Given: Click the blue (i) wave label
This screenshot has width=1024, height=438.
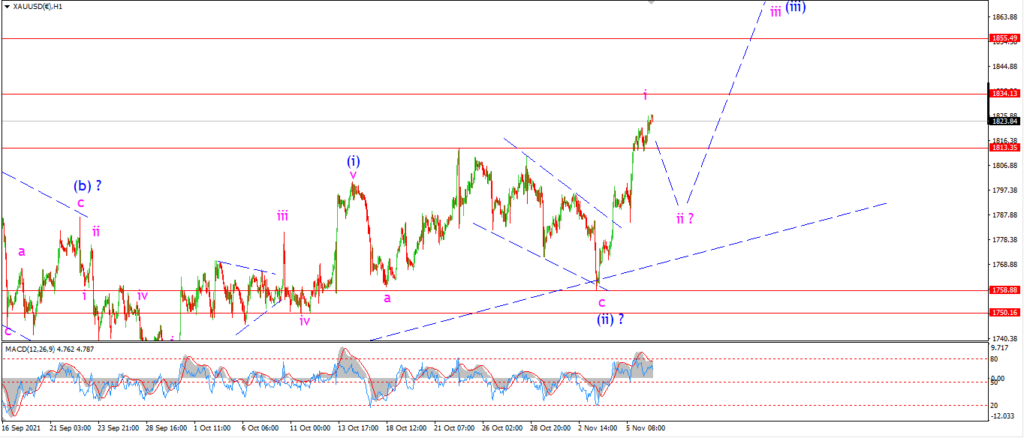Looking at the screenshot, I should 353,161.
